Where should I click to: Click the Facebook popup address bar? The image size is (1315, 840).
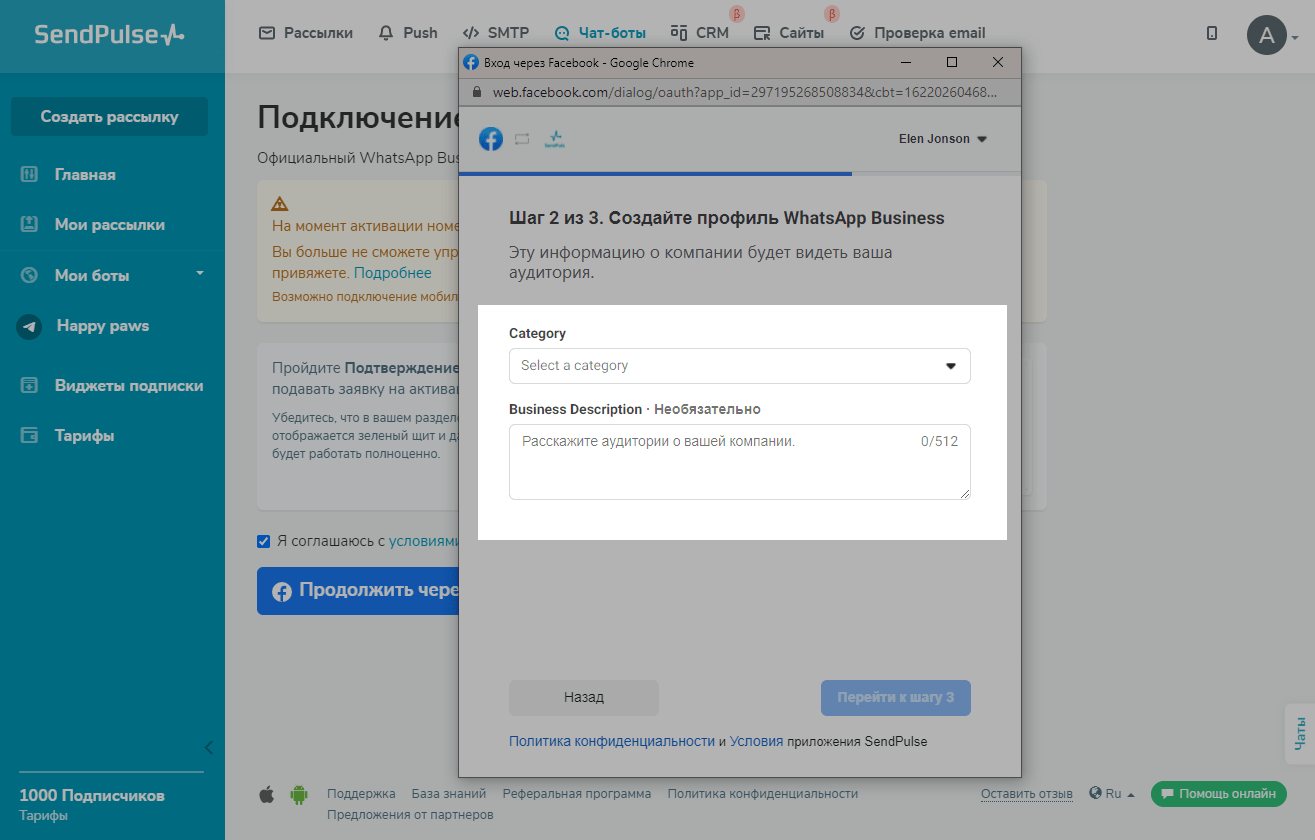740,92
